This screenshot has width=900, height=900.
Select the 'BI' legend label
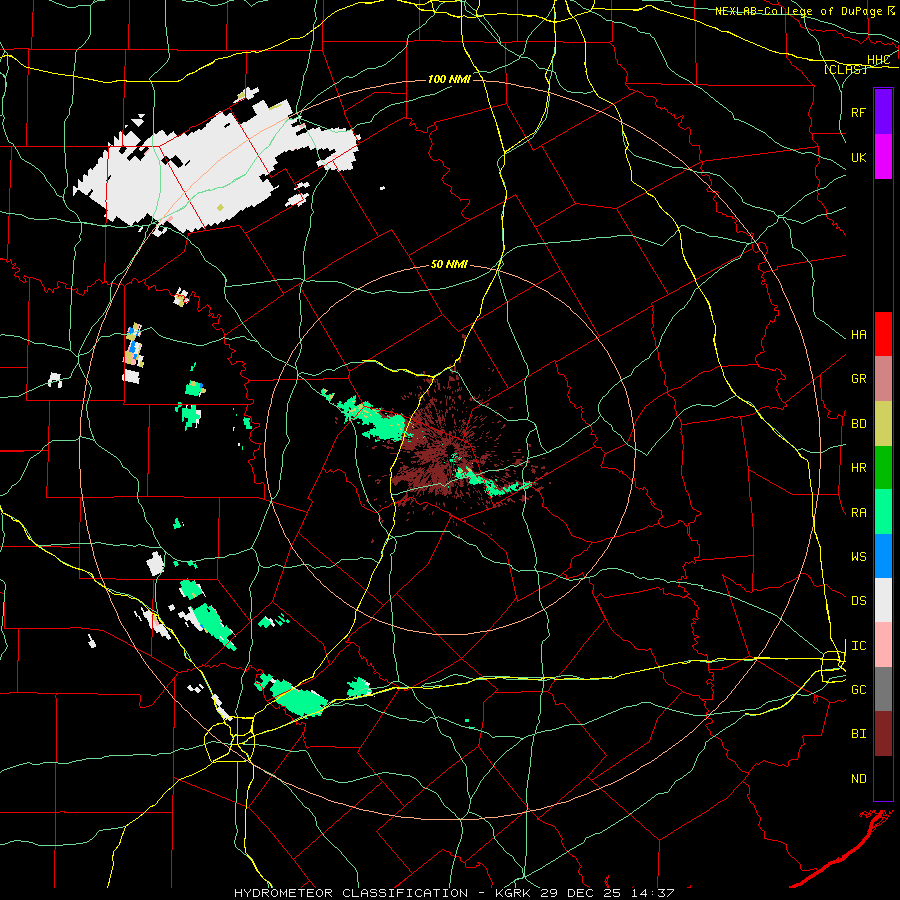coord(859,734)
